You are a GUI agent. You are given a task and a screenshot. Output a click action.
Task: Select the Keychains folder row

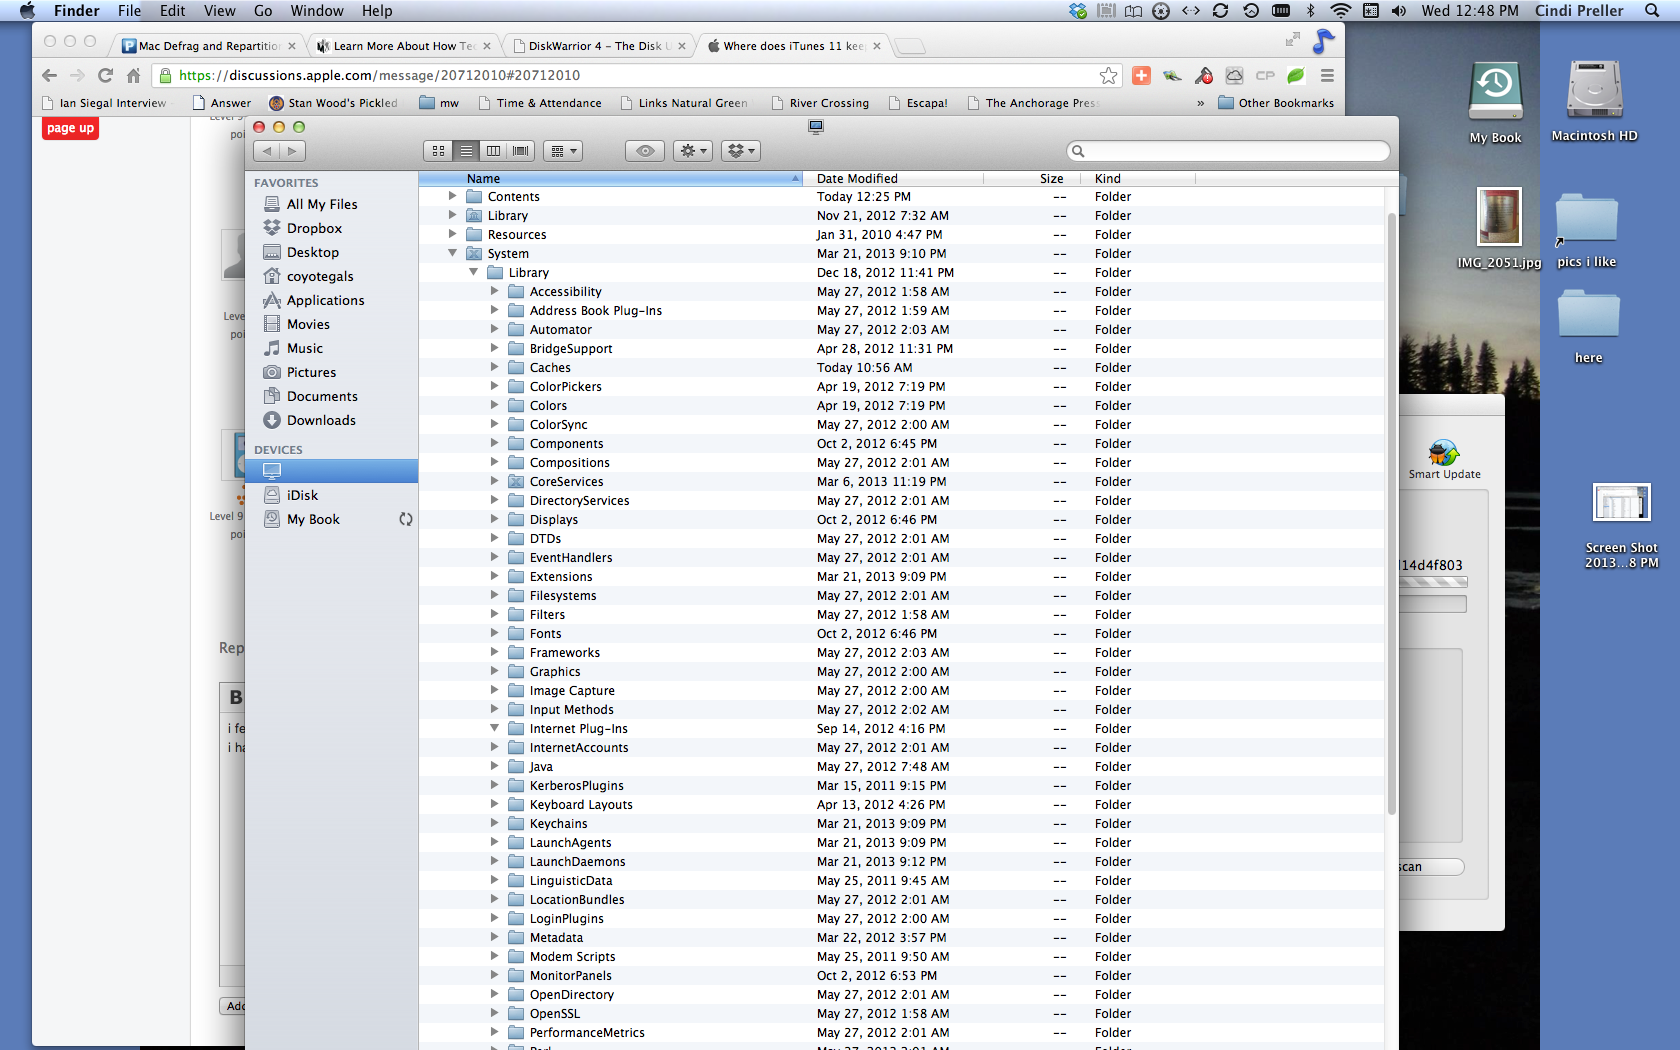(901, 824)
